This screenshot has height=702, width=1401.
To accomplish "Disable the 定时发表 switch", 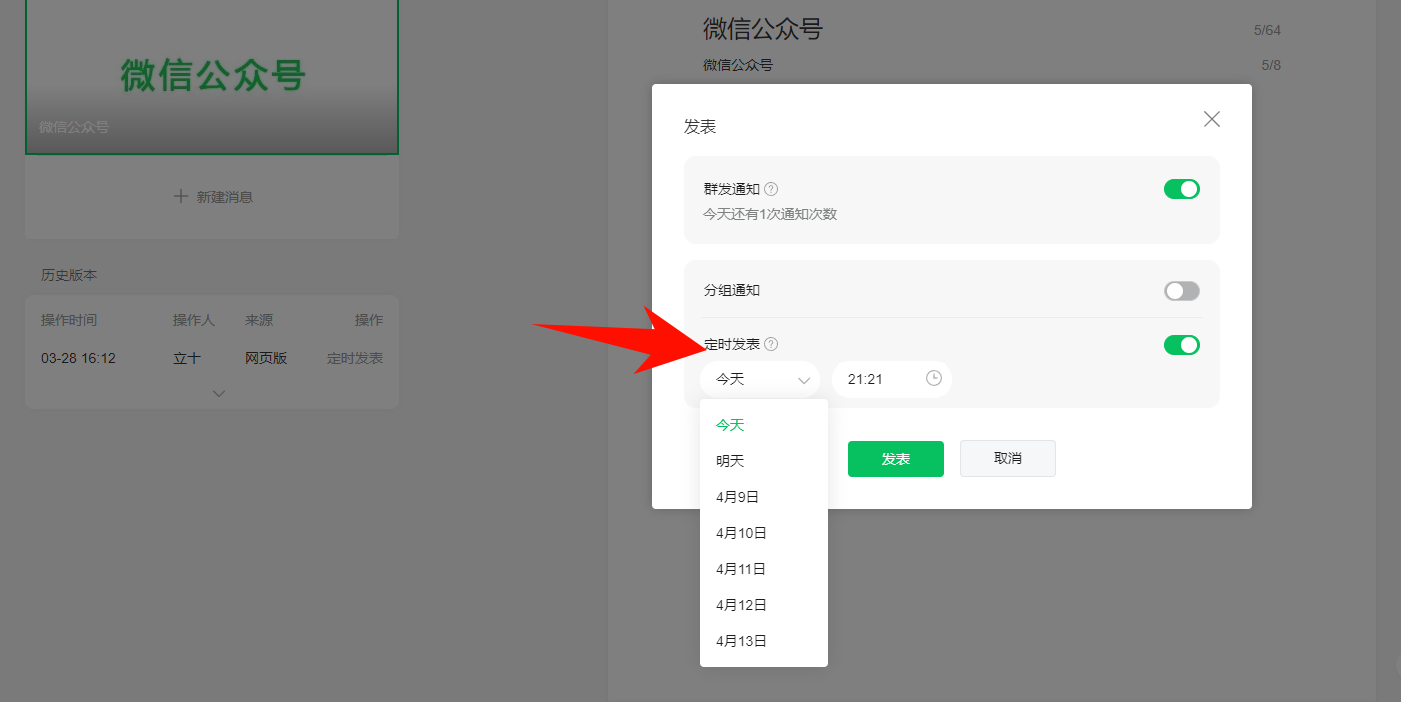I will coord(1182,345).
